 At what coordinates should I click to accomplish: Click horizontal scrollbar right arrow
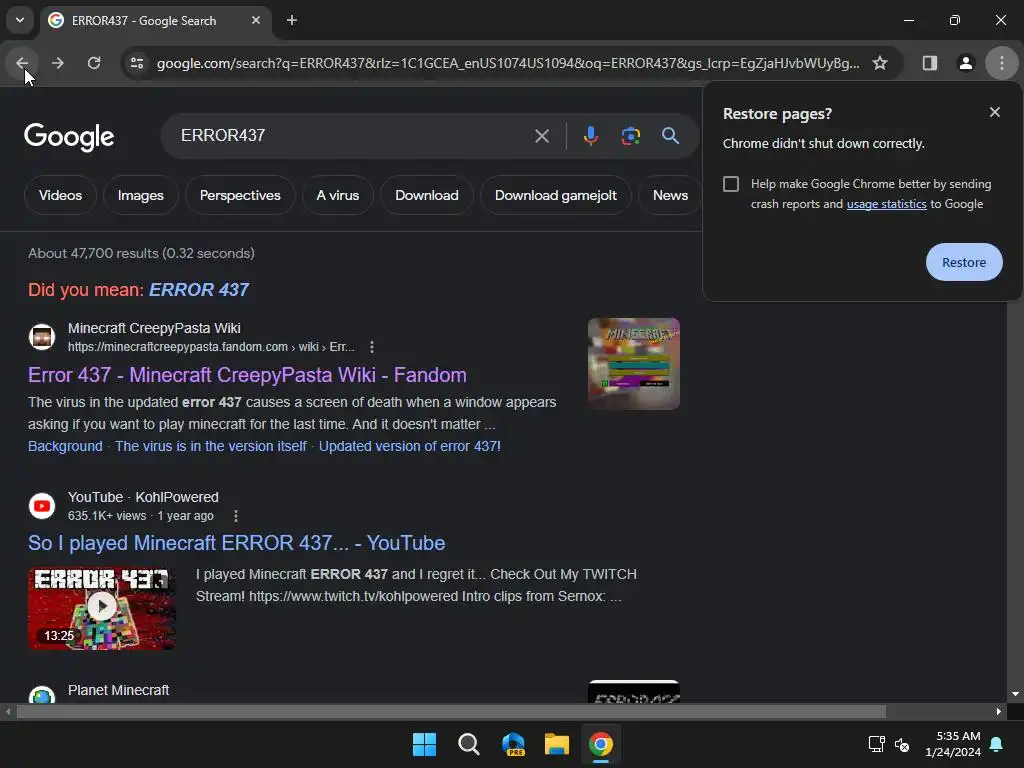[999, 711]
